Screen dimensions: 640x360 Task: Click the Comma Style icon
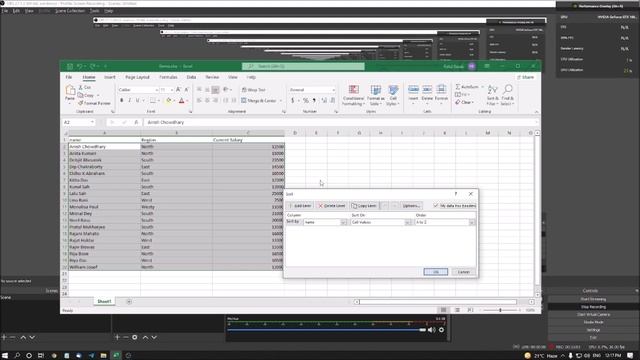pos(314,100)
